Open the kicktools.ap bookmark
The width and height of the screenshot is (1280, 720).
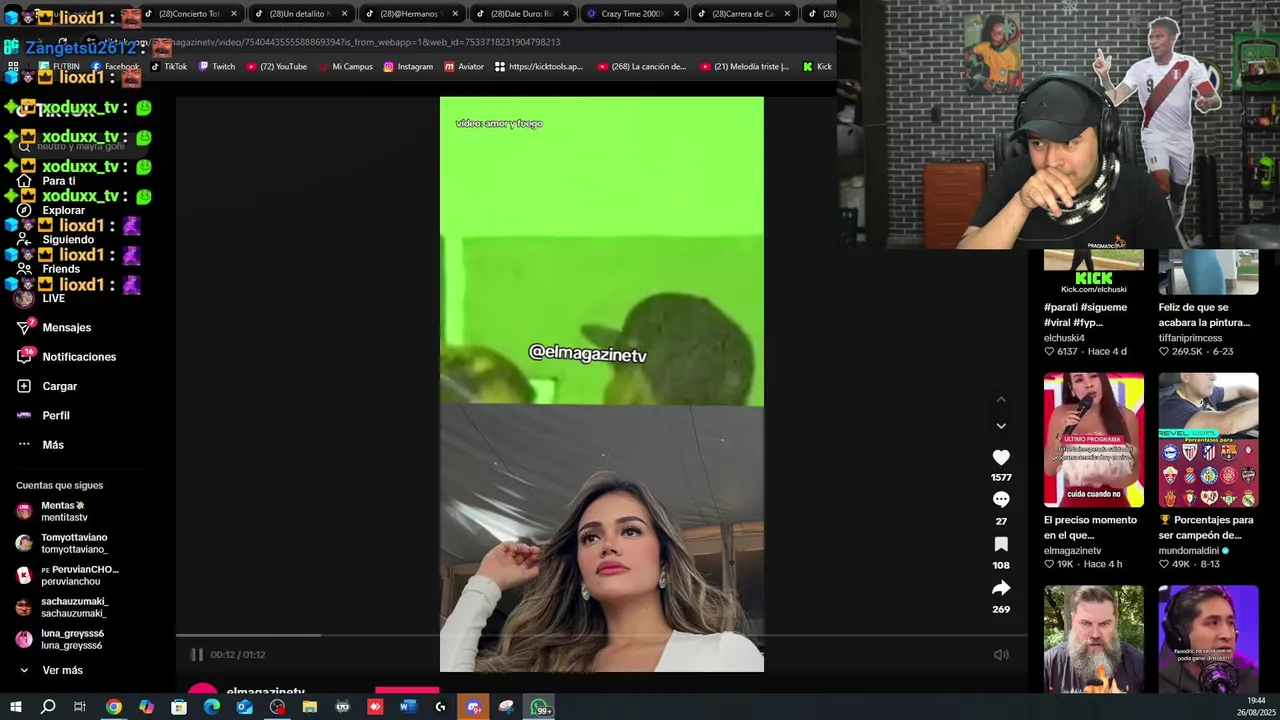click(x=538, y=67)
